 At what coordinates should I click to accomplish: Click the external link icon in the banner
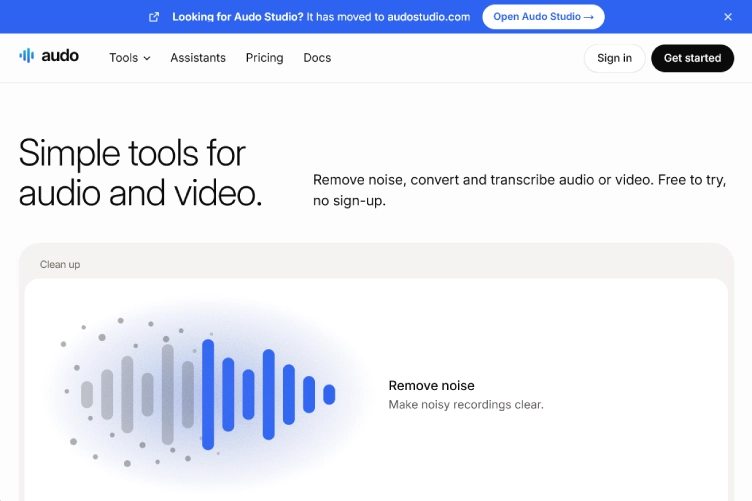(x=154, y=17)
